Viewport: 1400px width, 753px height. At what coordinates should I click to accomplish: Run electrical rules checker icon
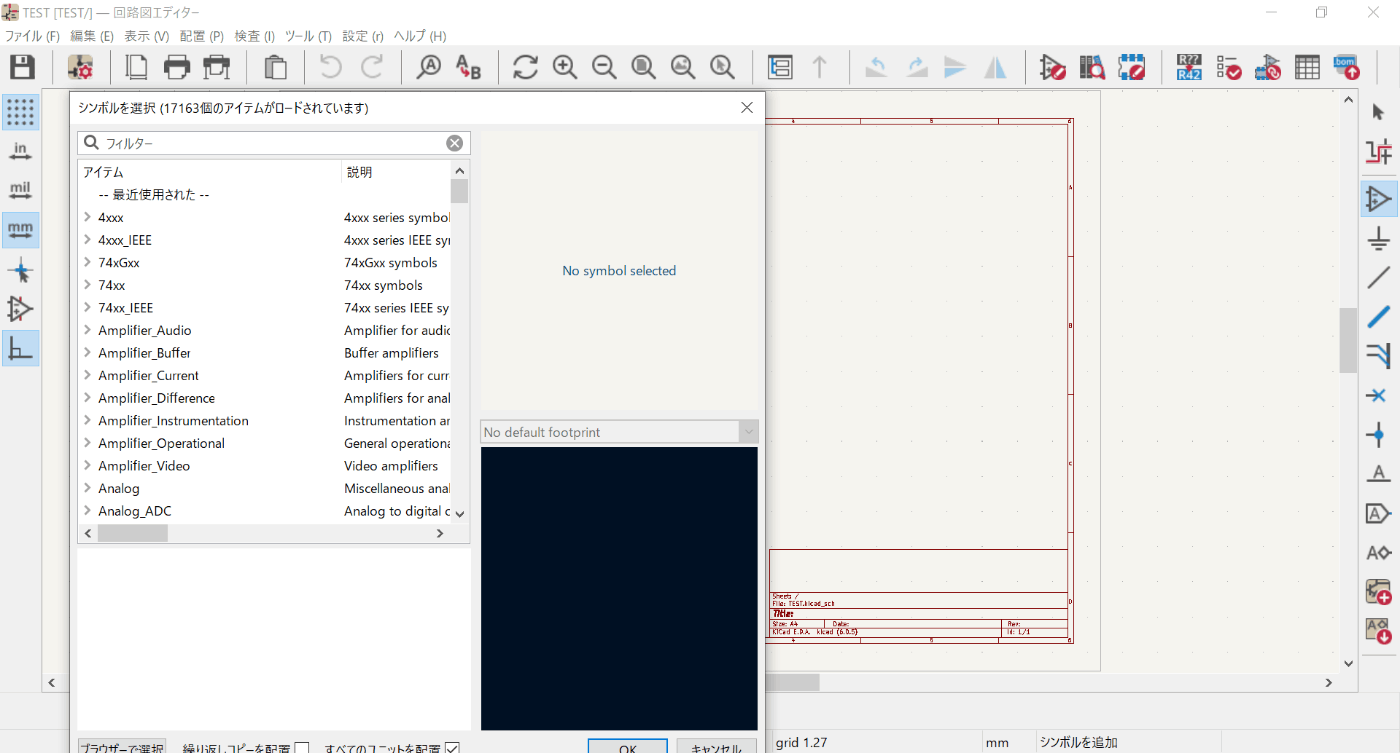pyautogui.click(x=1228, y=67)
